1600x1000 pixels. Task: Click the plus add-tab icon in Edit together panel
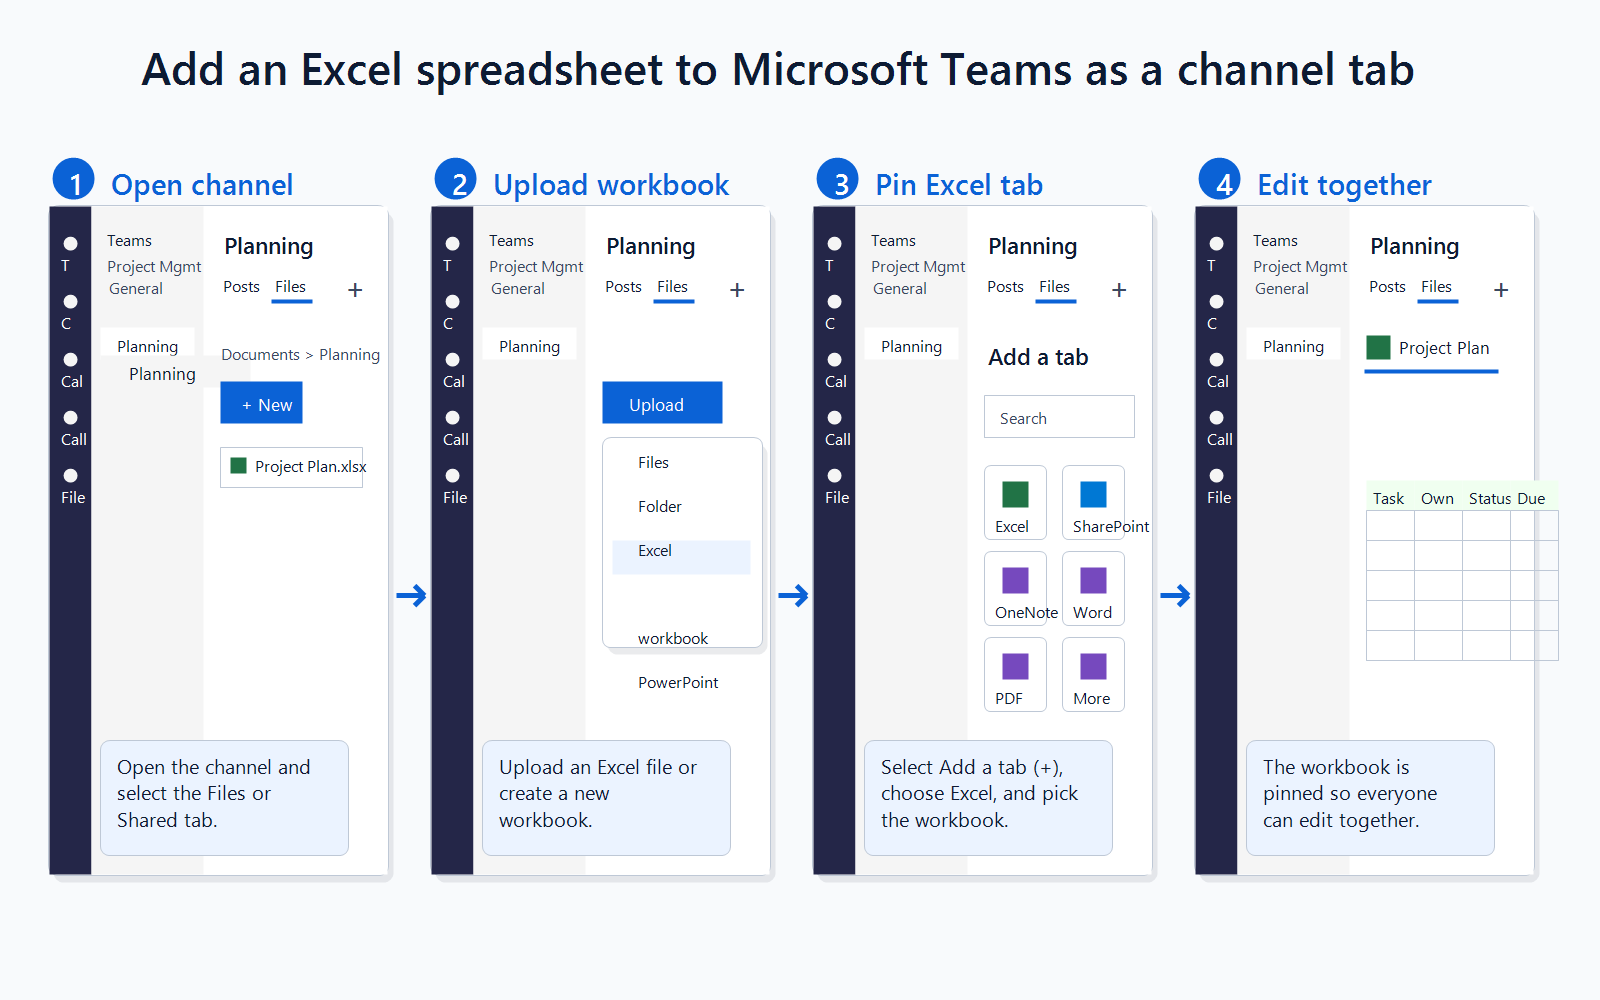click(x=1501, y=290)
